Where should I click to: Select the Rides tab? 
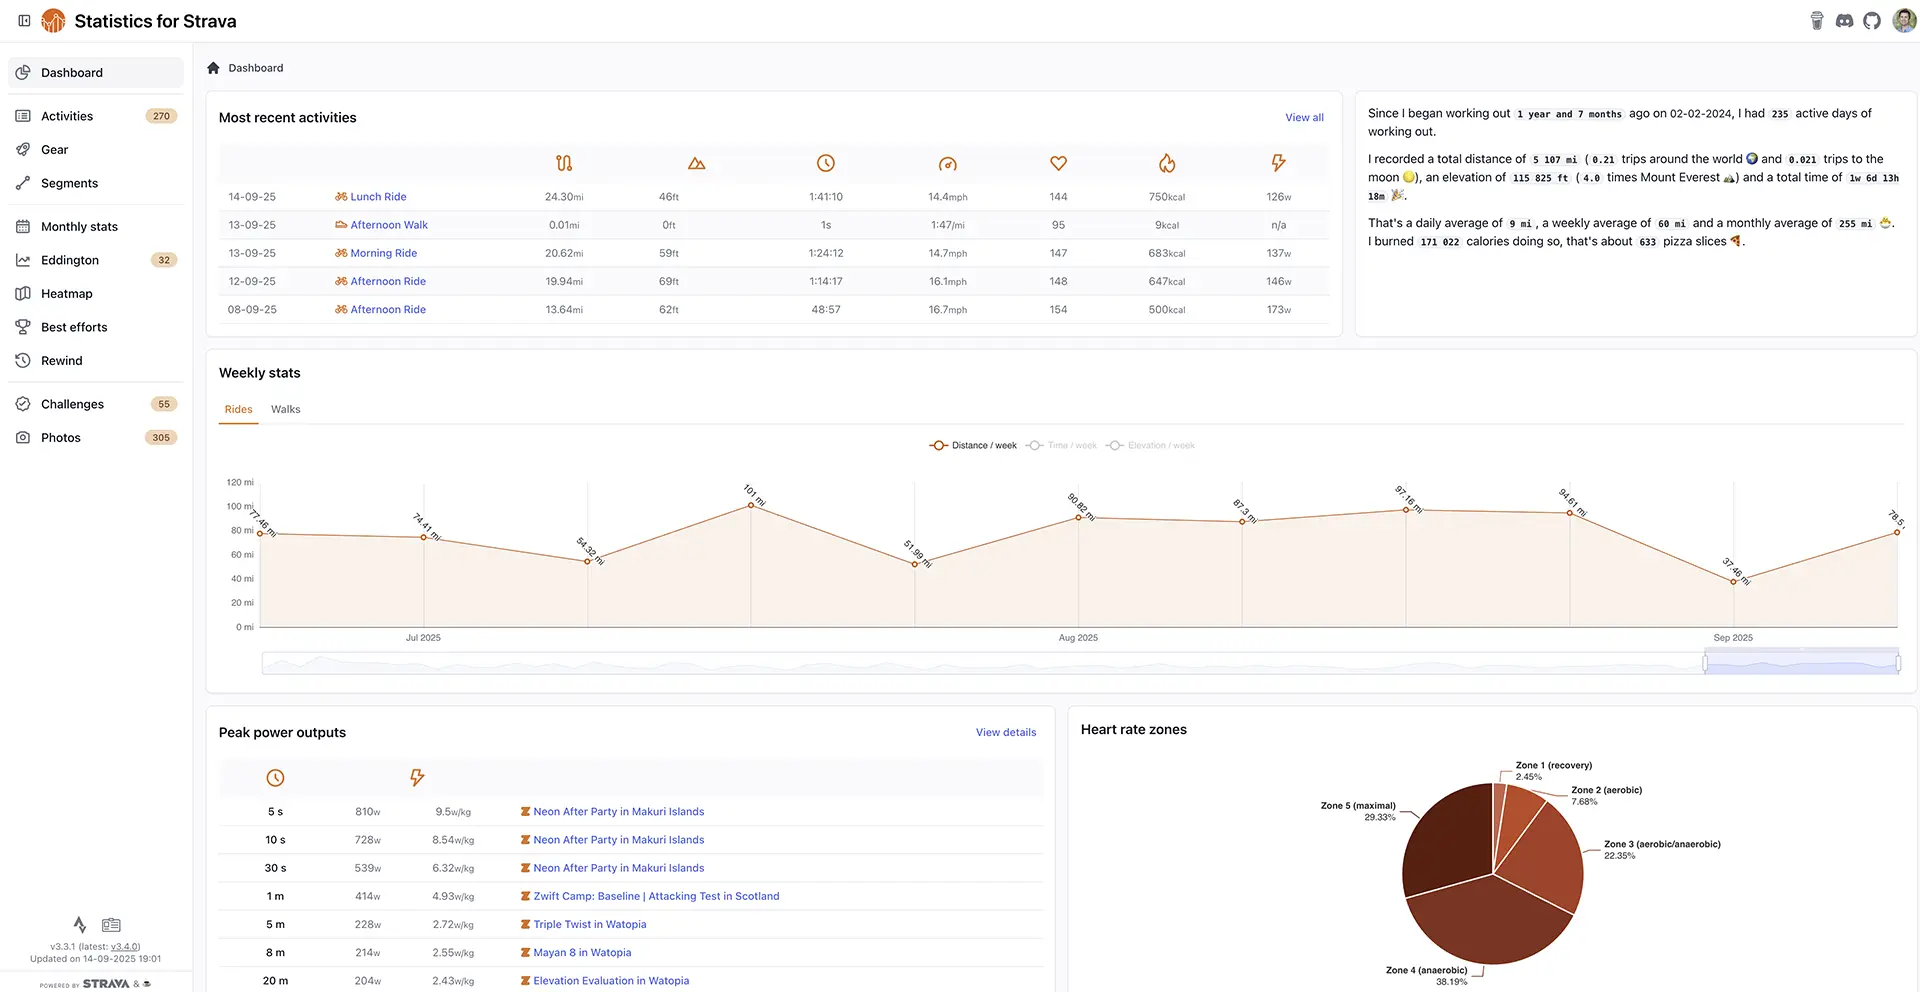click(x=238, y=410)
